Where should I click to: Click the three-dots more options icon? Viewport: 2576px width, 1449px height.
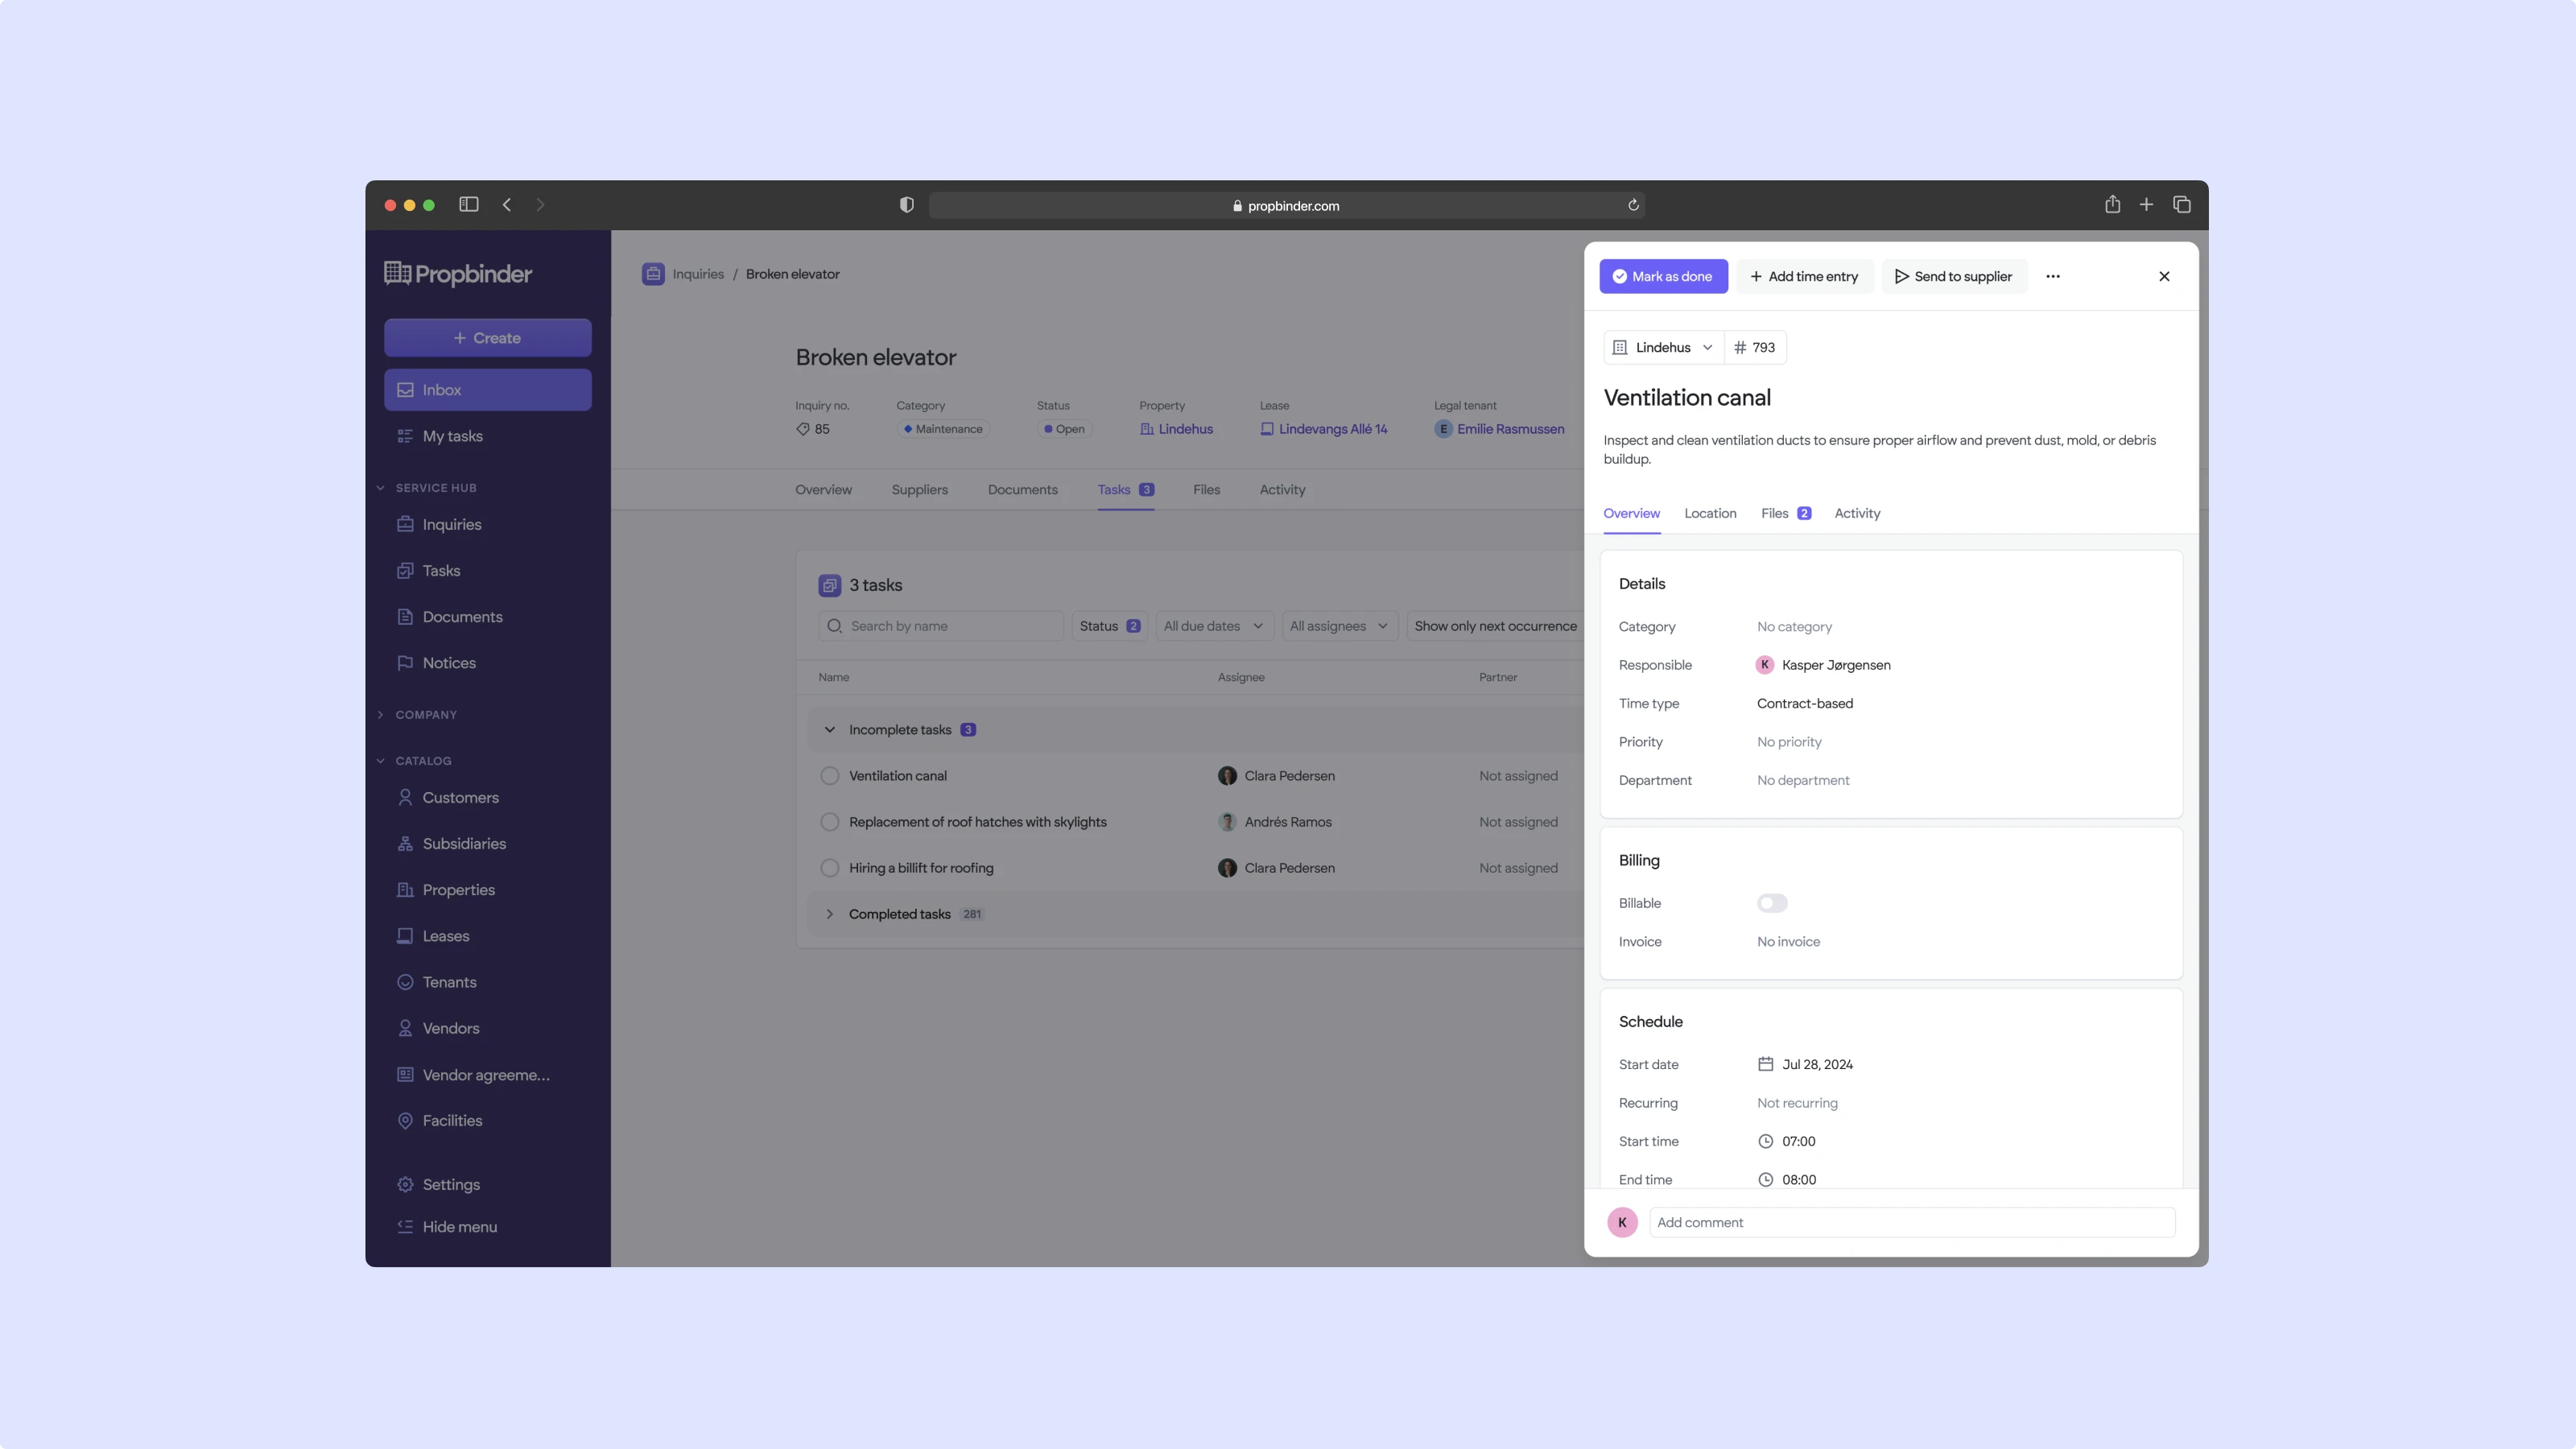pos(2053,277)
